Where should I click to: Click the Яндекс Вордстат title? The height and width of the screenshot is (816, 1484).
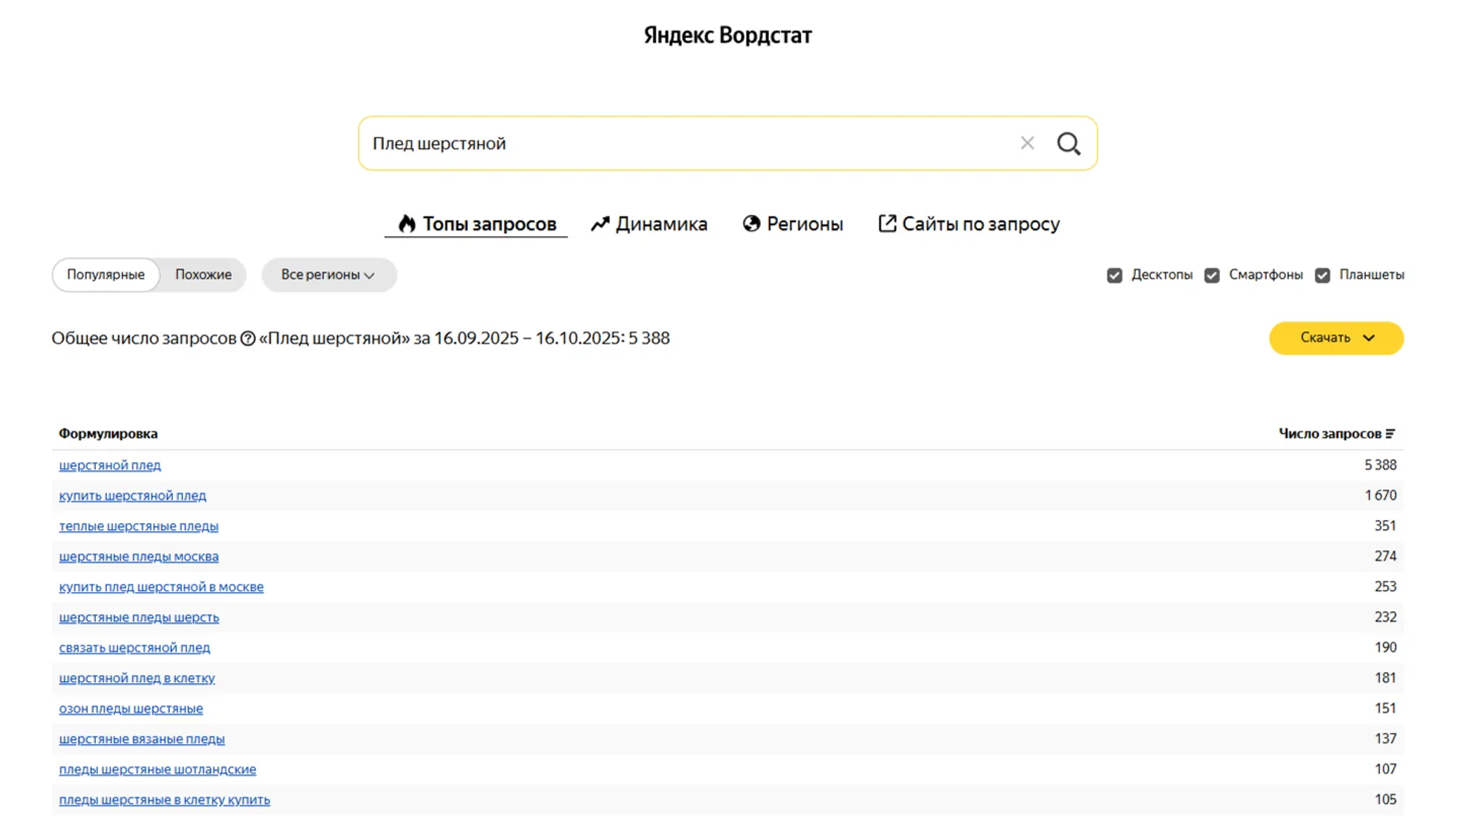coord(728,36)
